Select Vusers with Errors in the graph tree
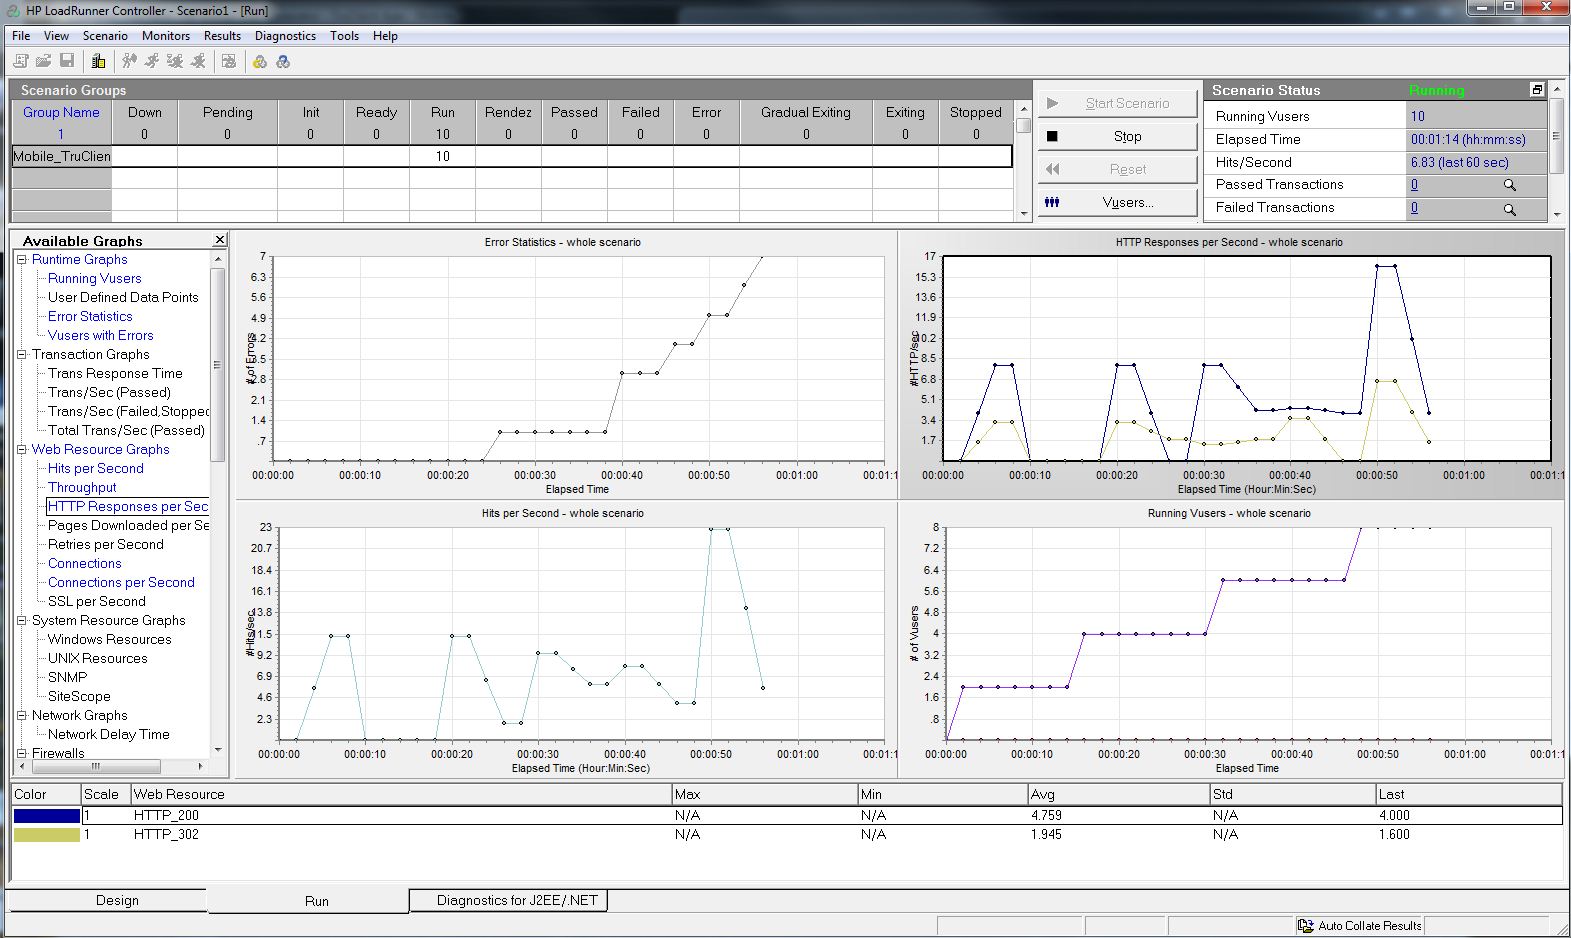This screenshot has width=1571, height=938. 100,336
